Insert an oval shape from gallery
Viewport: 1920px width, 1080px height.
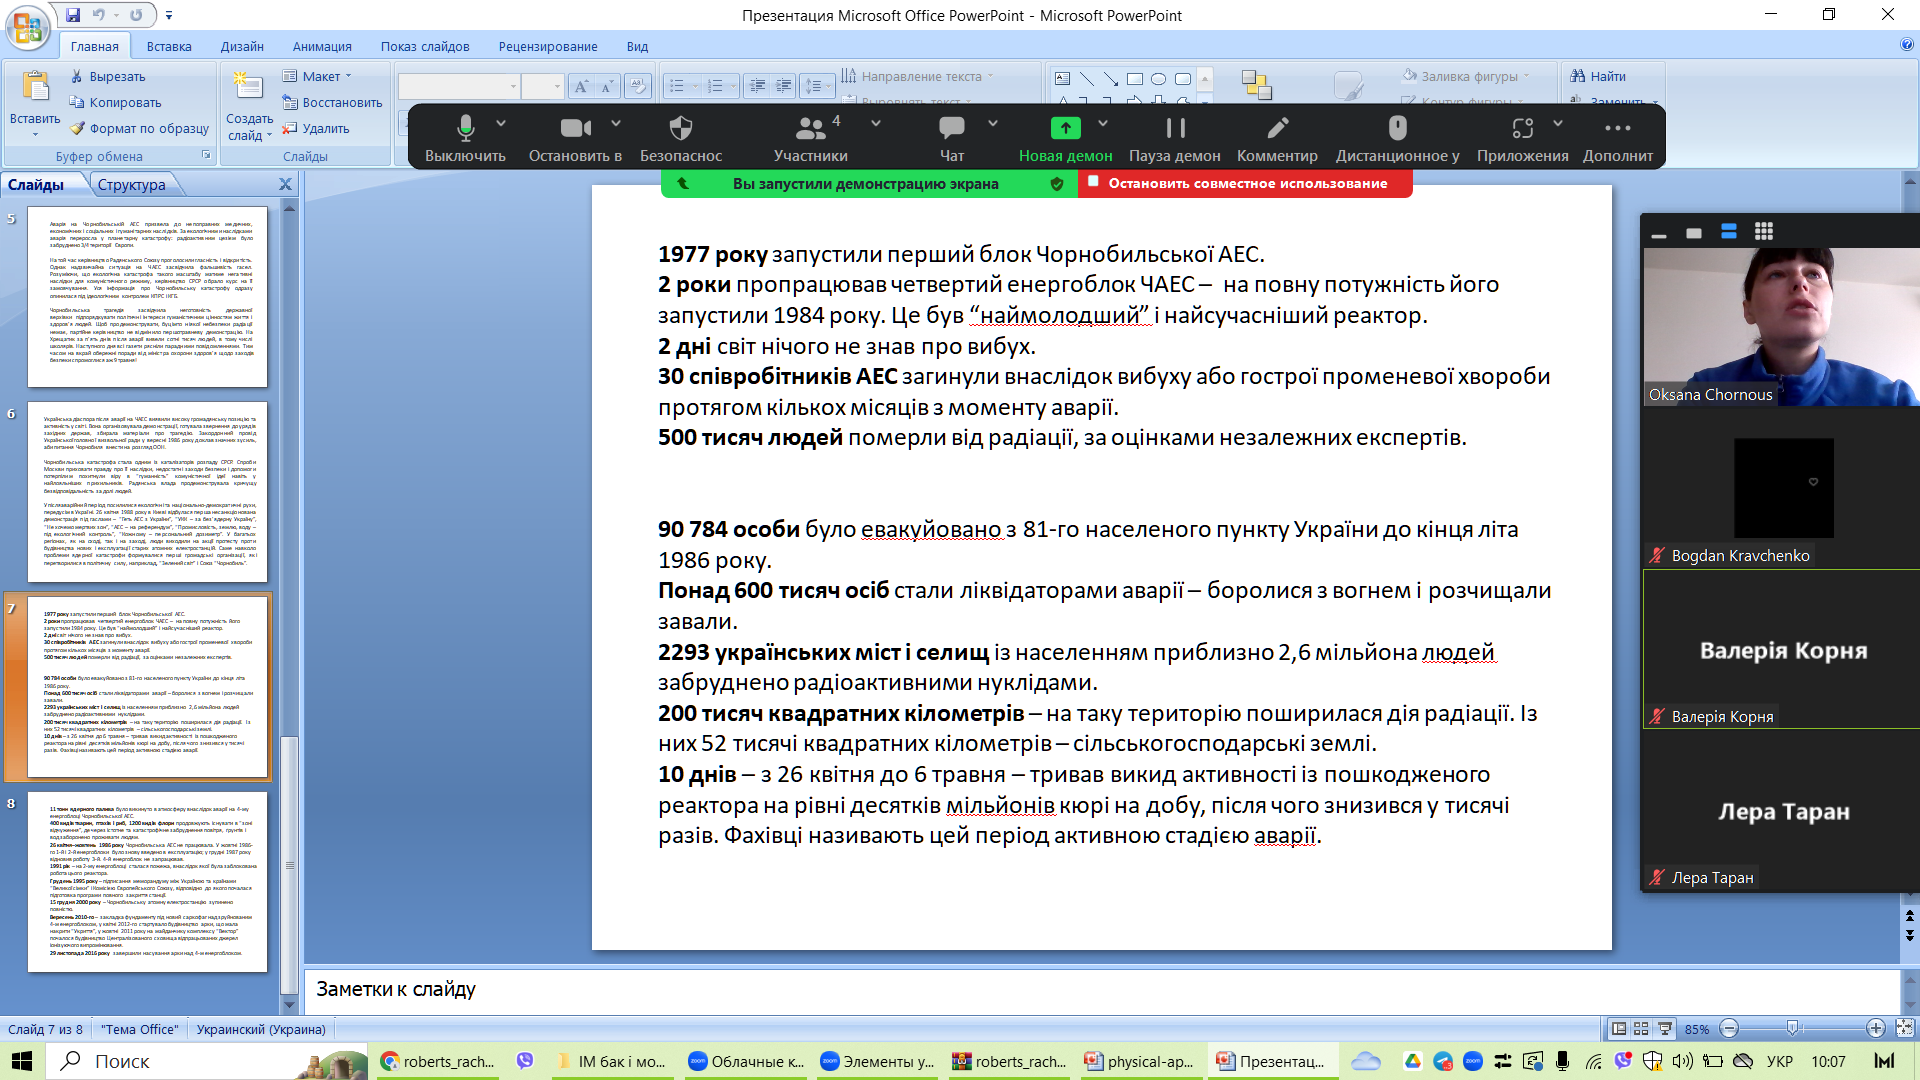click(1158, 79)
